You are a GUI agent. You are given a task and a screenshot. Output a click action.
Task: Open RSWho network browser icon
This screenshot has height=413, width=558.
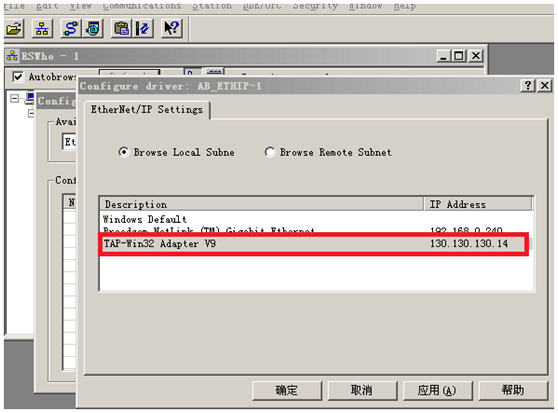point(42,28)
